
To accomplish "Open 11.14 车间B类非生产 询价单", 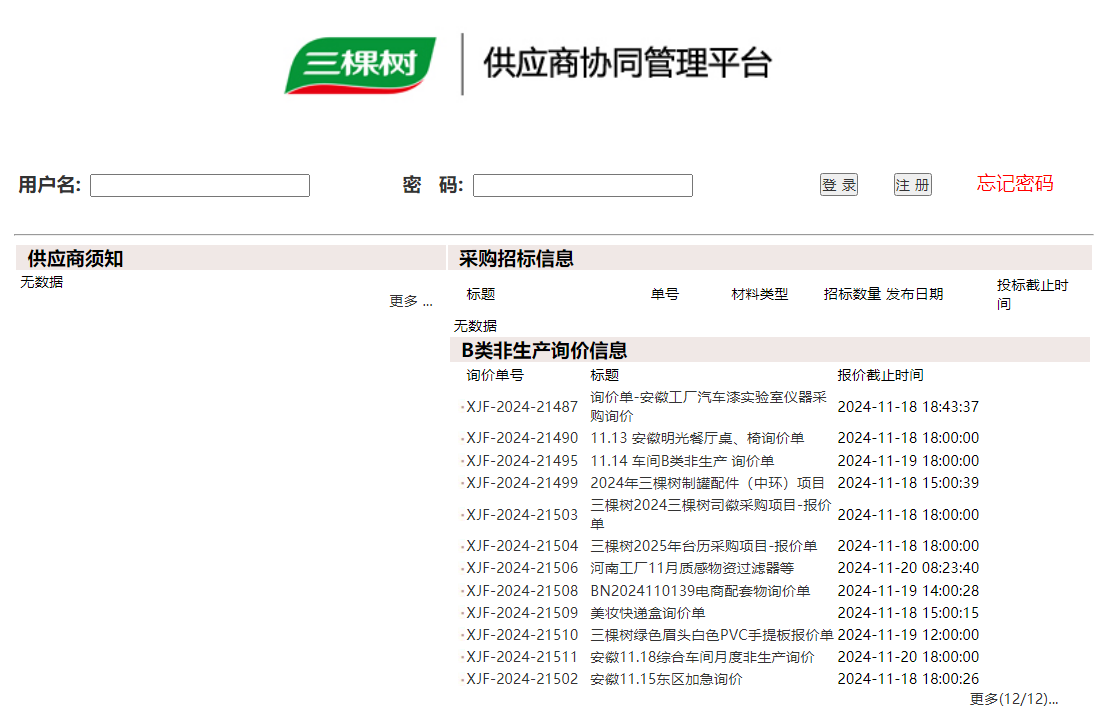I will coord(682,461).
